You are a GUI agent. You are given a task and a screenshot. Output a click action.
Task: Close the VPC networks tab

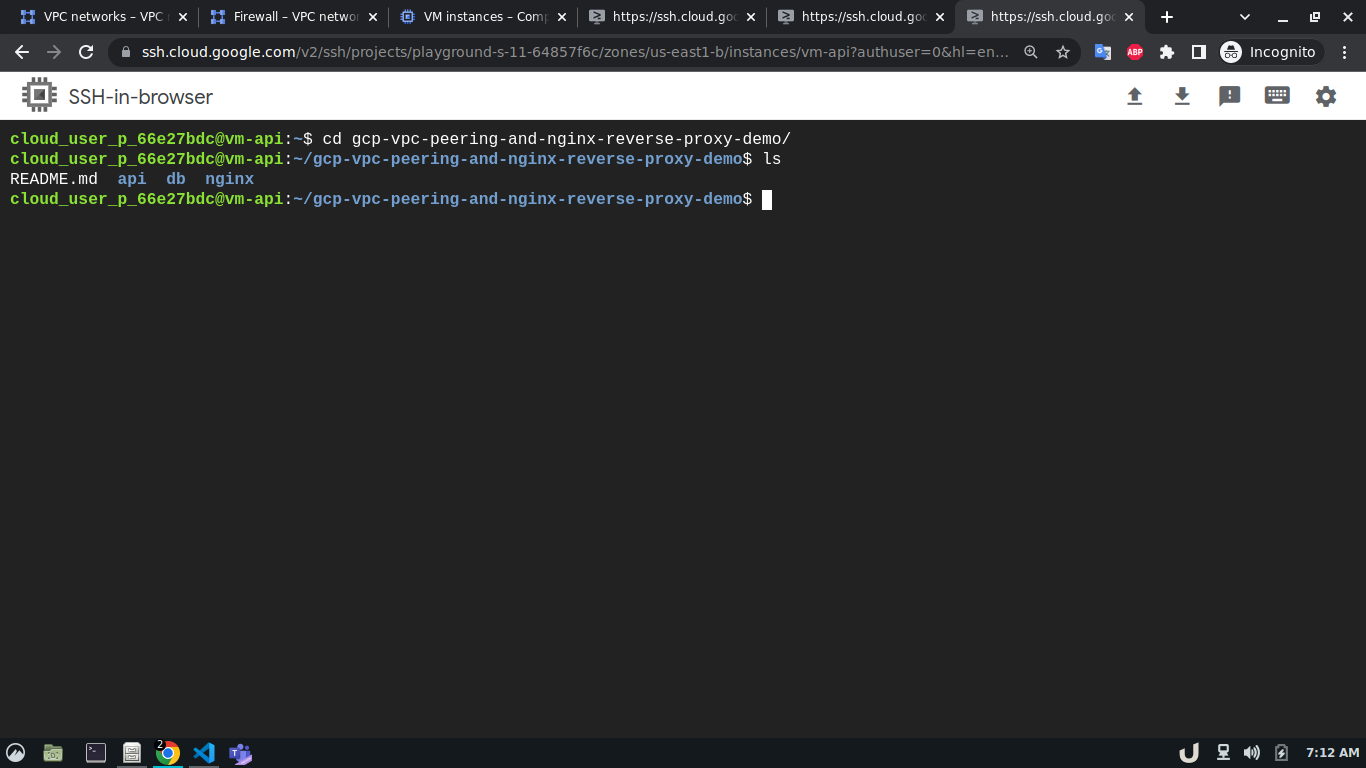pos(182,17)
